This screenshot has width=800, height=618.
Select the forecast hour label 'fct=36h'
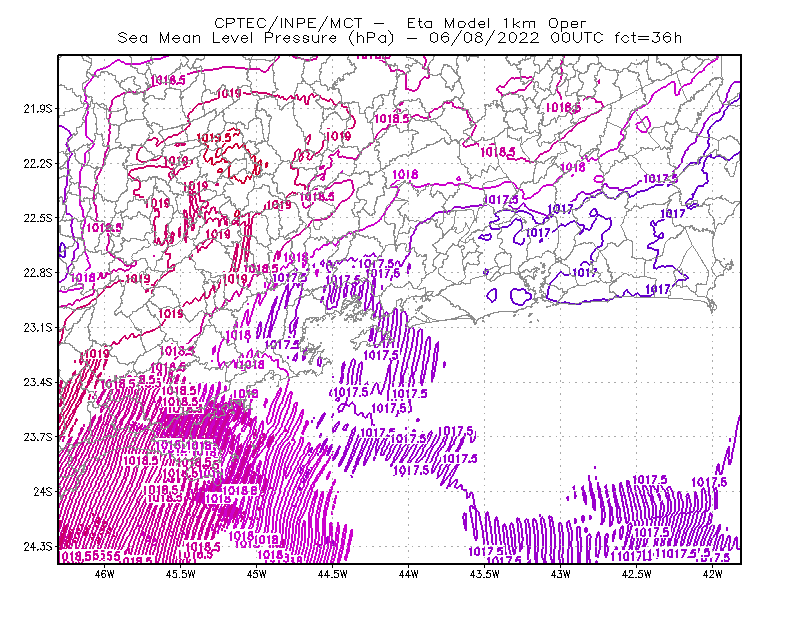648,38
